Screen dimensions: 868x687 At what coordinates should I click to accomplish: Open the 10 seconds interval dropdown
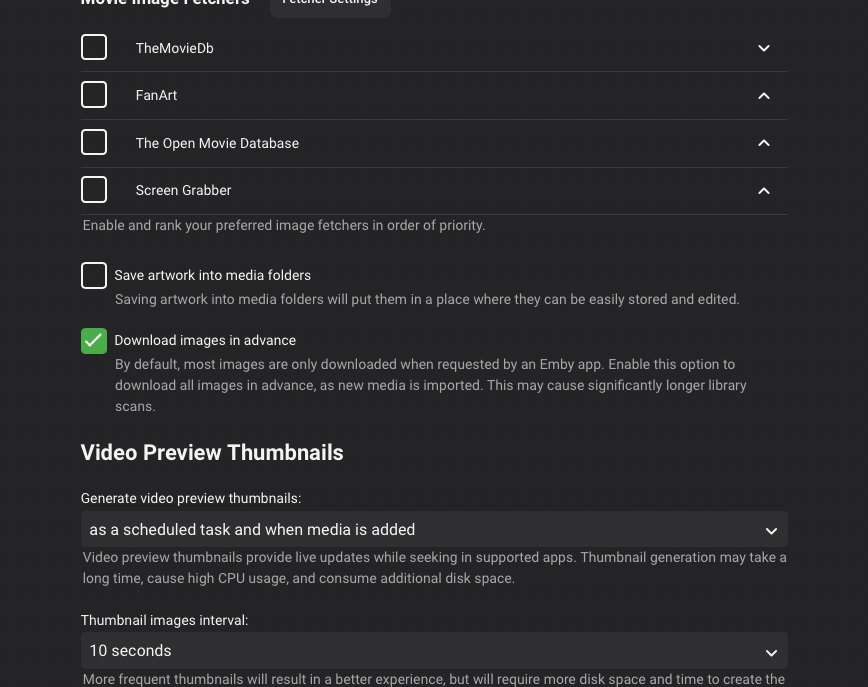click(434, 651)
